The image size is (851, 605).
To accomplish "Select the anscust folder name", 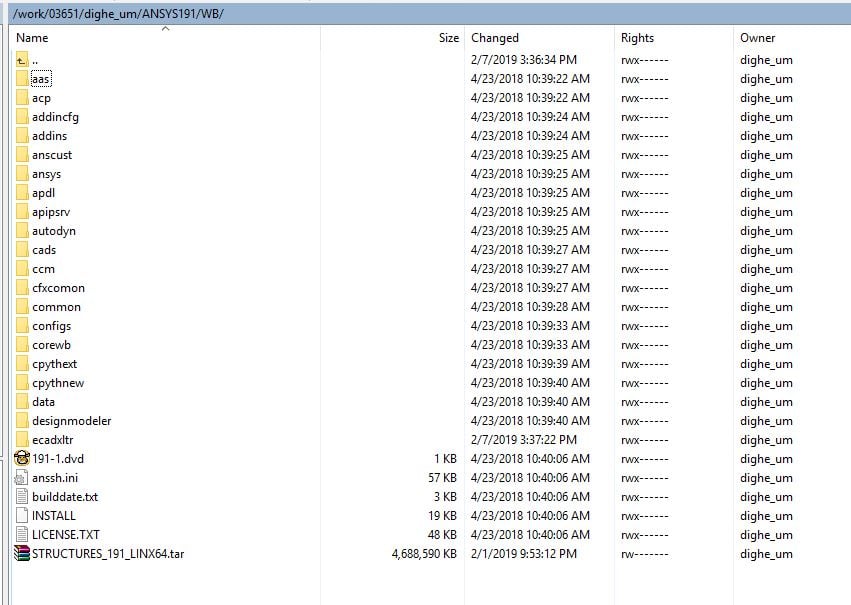I will [x=52, y=155].
